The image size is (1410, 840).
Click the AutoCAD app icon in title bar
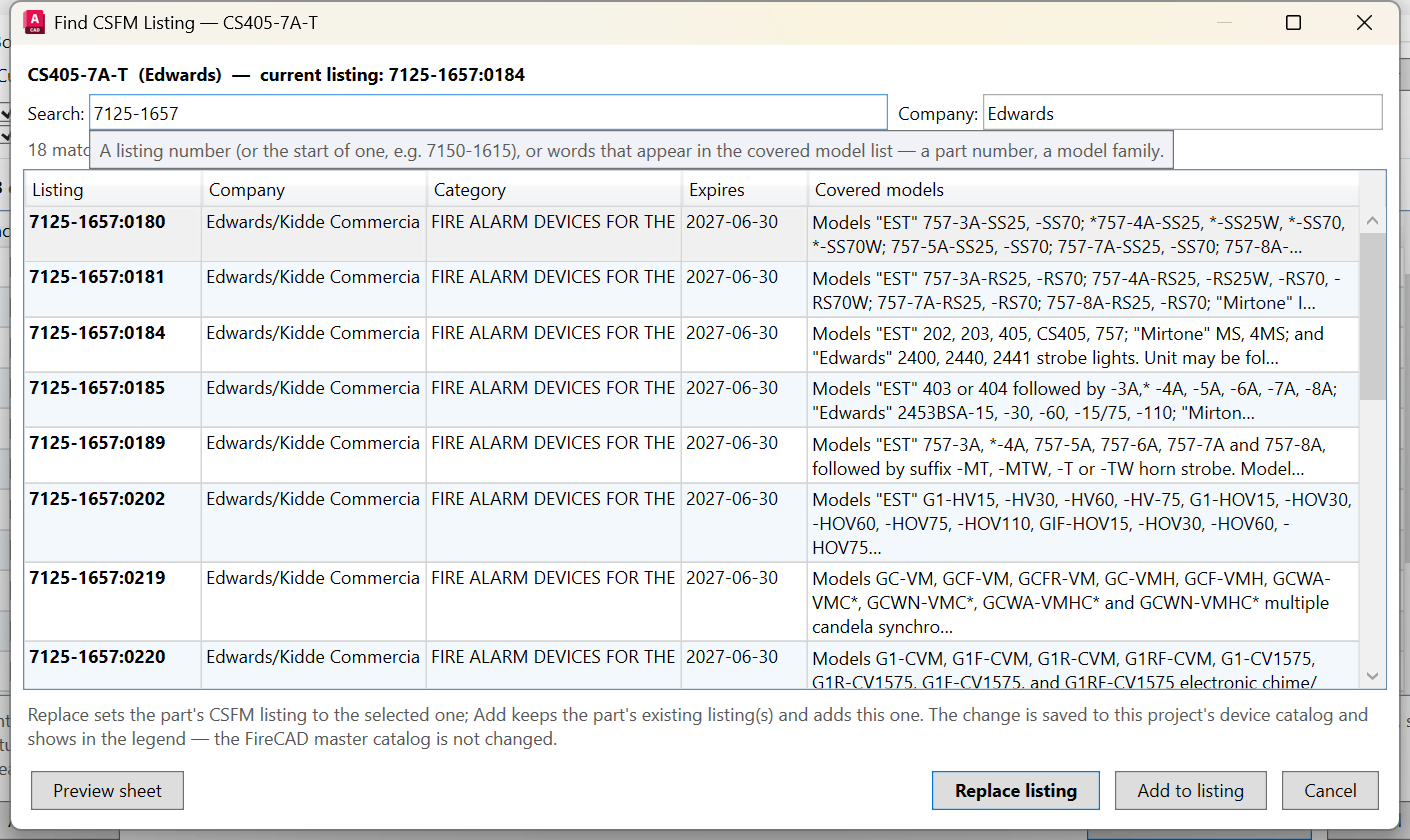pyautogui.click(x=34, y=22)
